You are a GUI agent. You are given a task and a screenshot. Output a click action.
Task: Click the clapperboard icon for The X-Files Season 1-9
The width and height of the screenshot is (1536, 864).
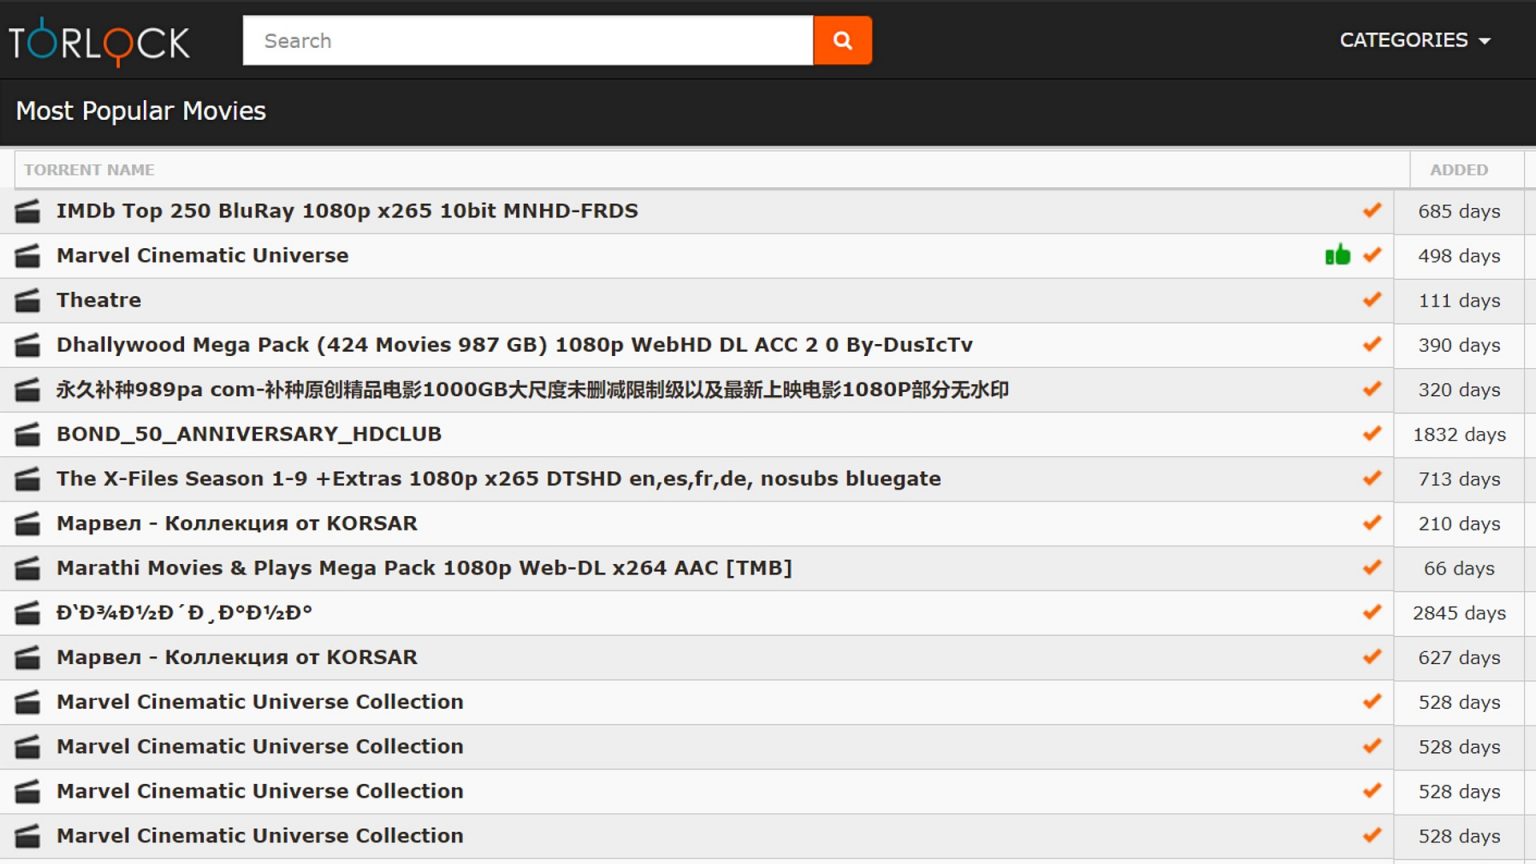tap(25, 479)
